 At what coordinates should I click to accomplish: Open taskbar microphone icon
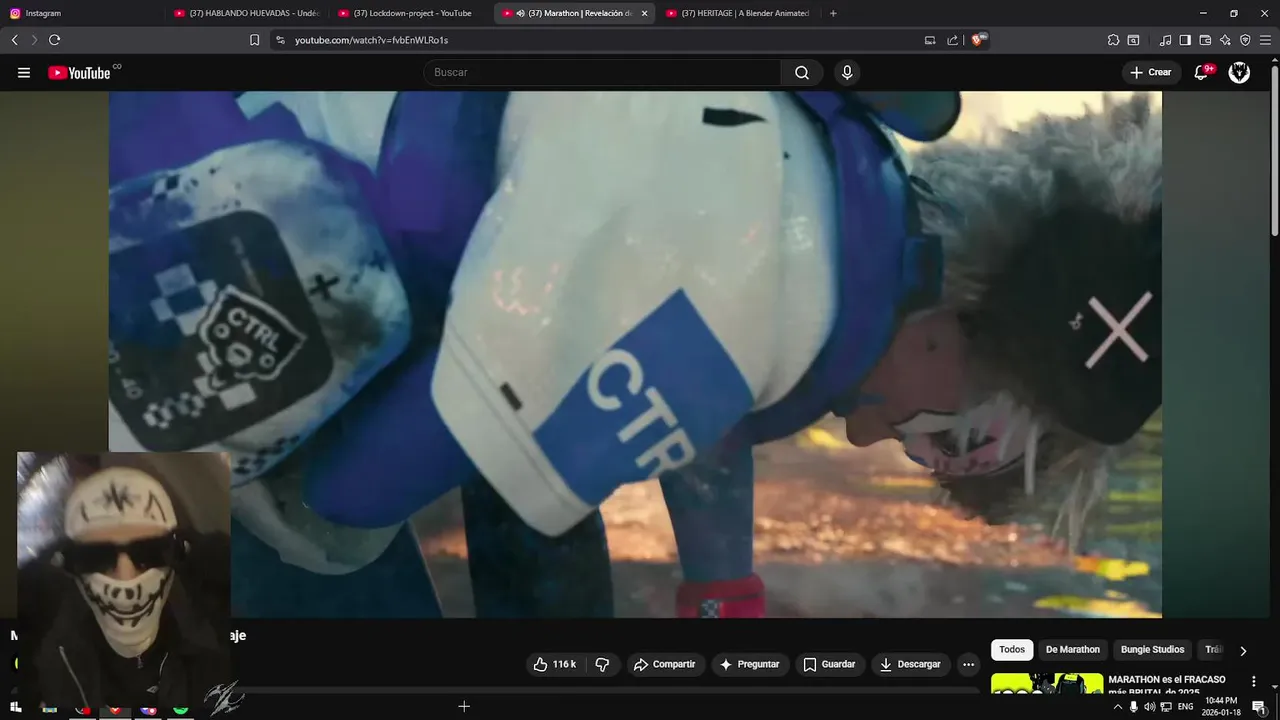click(x=1133, y=707)
